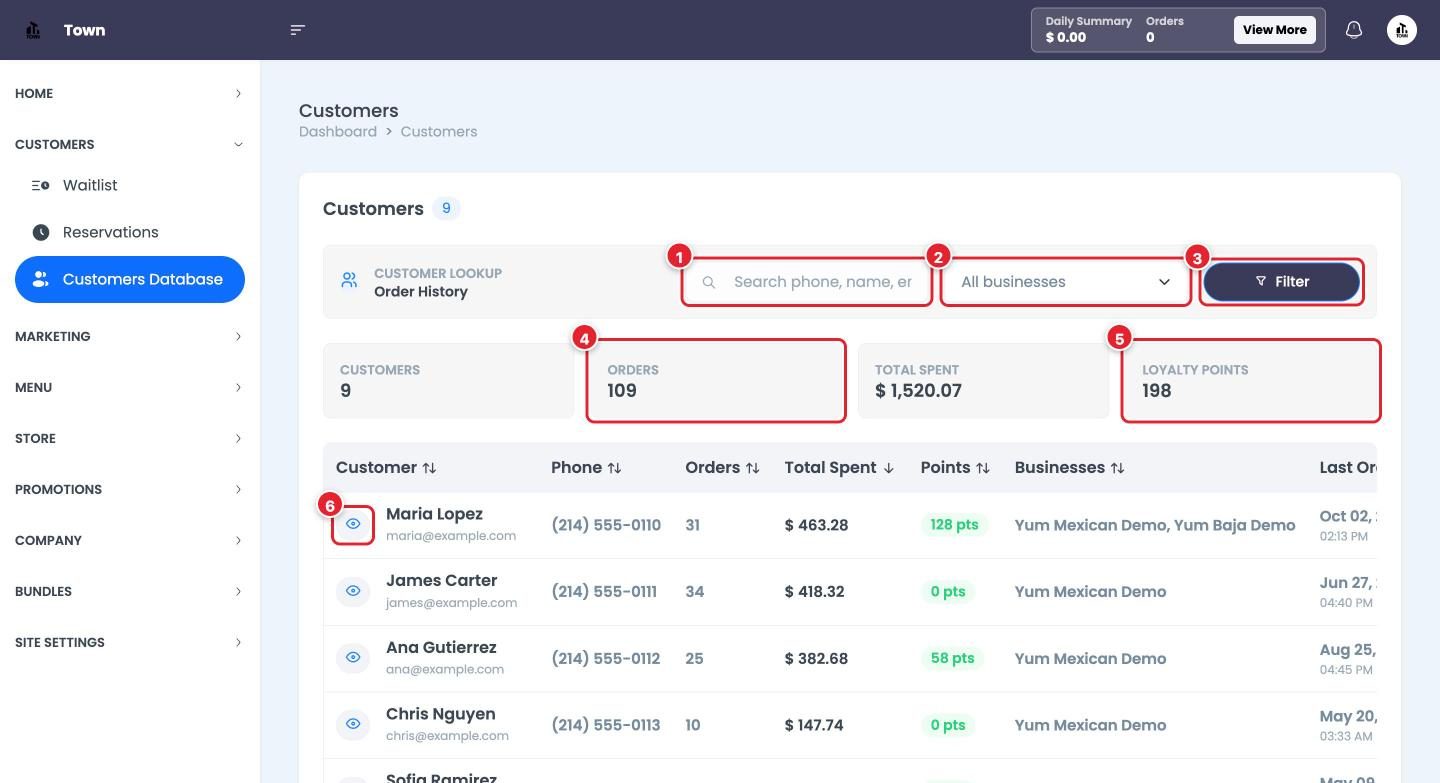Expand the MARKETING sidebar section
The height and width of the screenshot is (783, 1440).
pyautogui.click(x=130, y=336)
